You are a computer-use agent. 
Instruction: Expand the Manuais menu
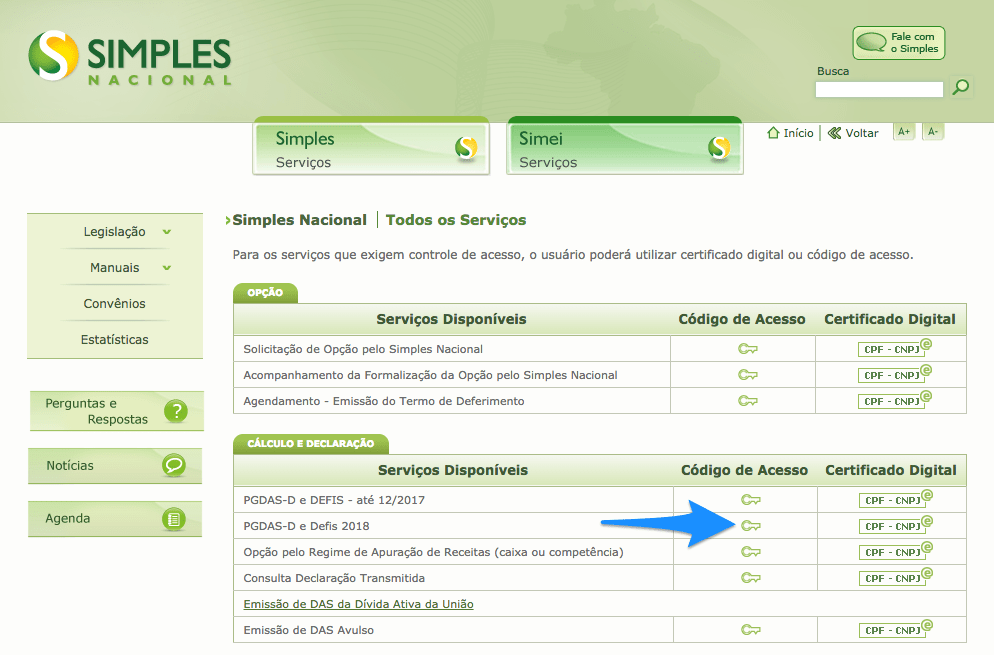pos(113,267)
